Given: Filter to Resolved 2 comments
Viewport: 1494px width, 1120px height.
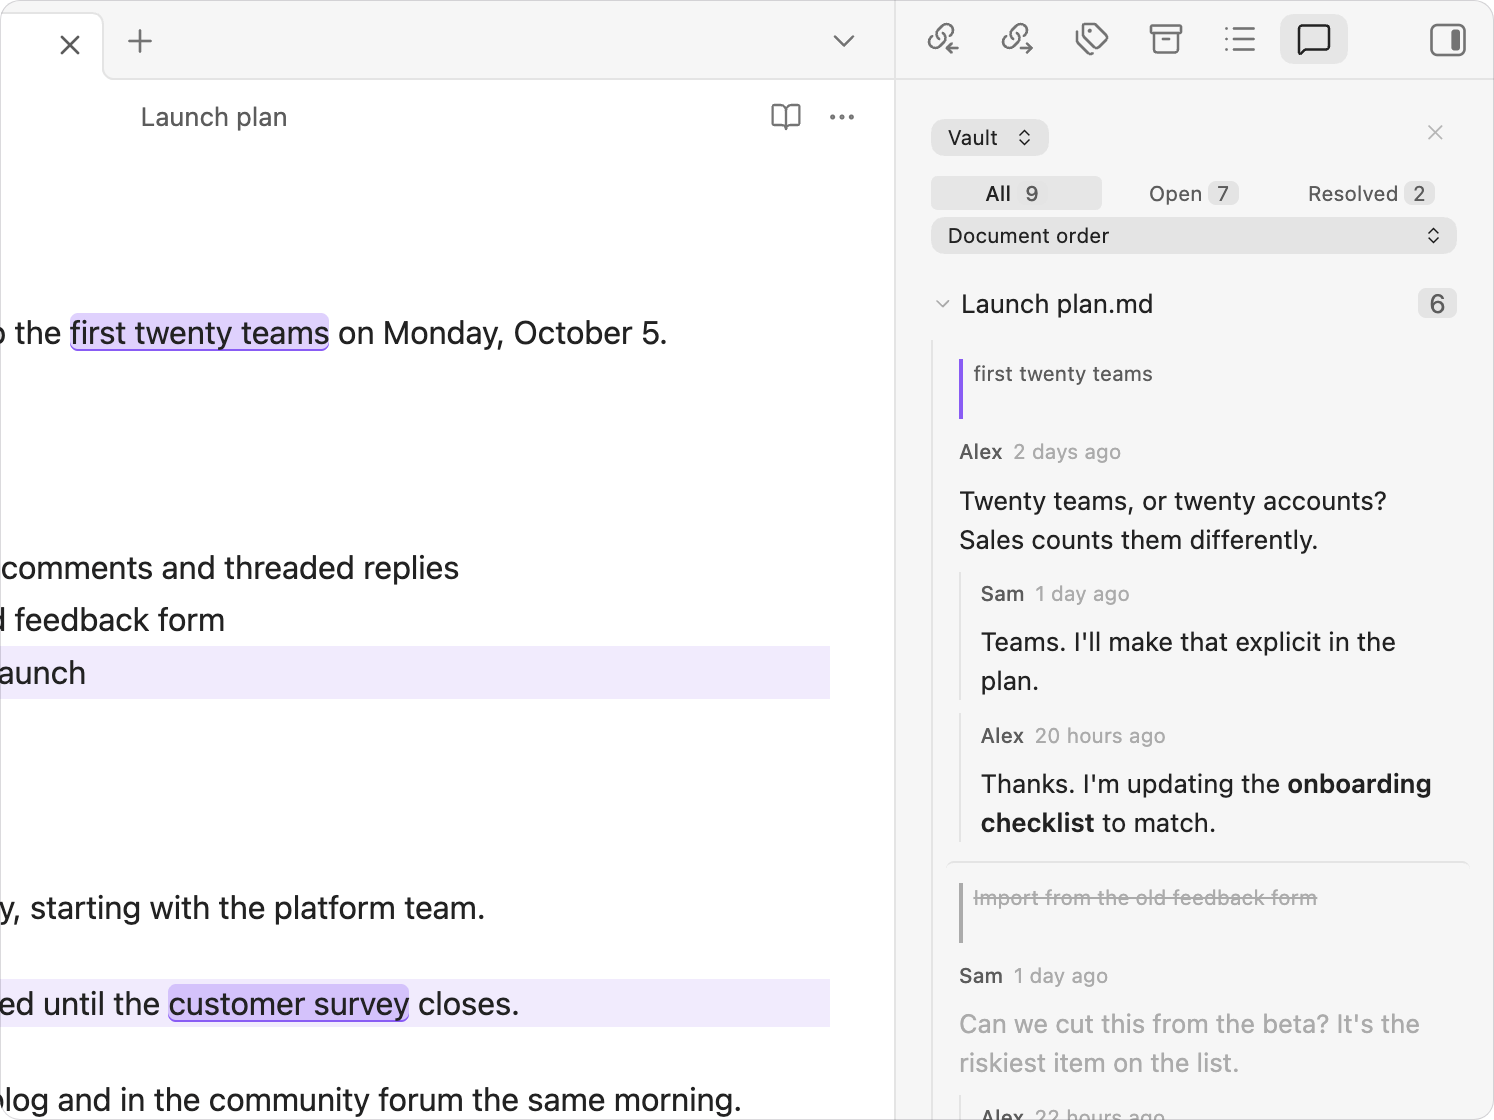Looking at the screenshot, I should tap(1370, 194).
